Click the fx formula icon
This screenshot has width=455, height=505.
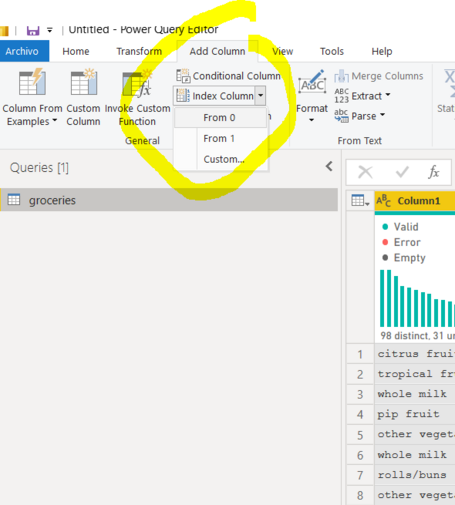[x=433, y=172]
